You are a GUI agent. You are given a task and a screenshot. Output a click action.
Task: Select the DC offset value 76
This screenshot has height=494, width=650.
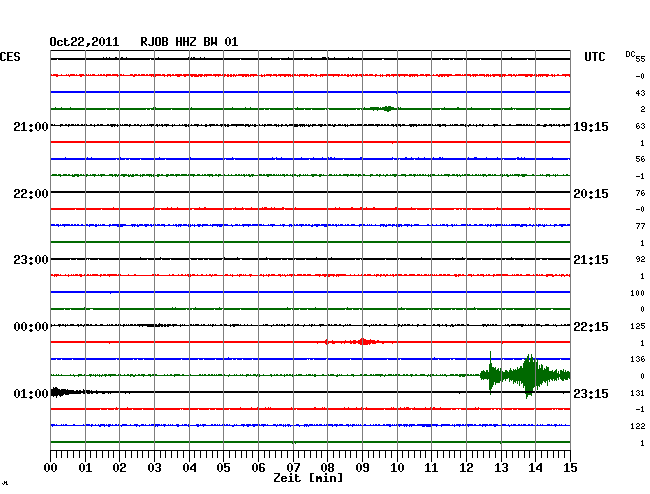640,193
